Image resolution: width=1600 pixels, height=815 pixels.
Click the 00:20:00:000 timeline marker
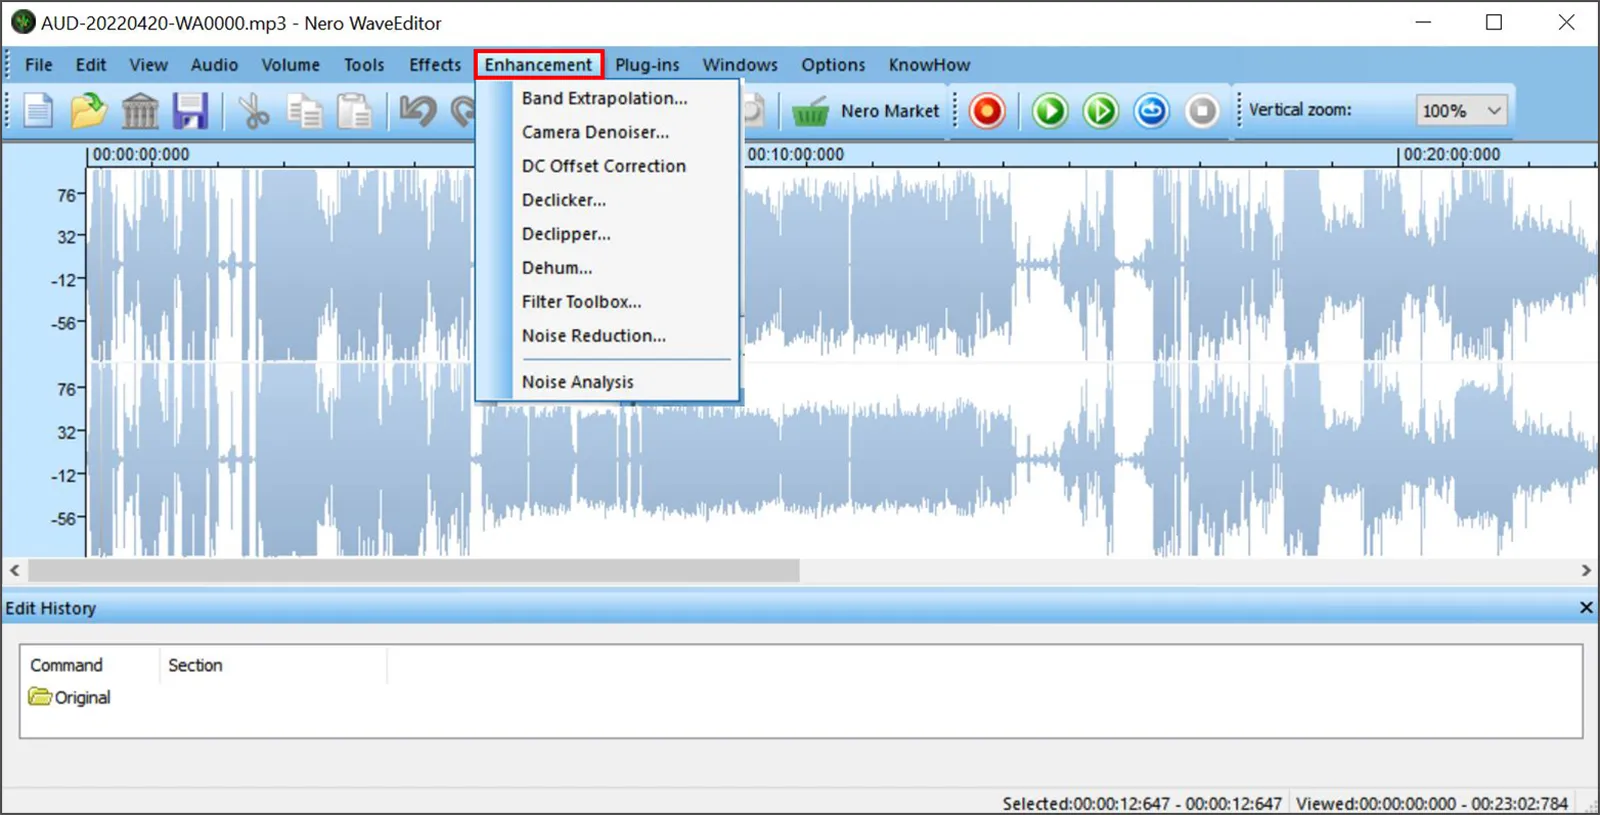[1452, 154]
